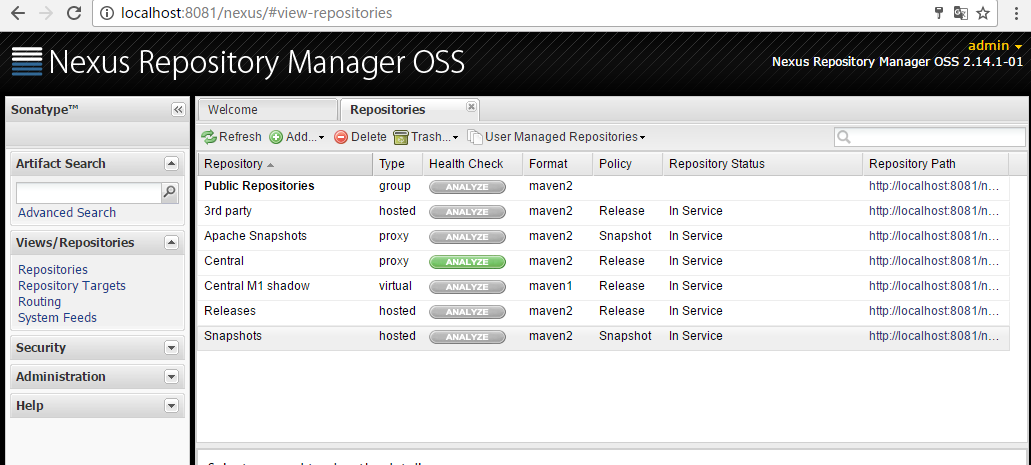This screenshot has width=1031, height=465.
Task: Refresh the repository list
Action: coord(231,137)
